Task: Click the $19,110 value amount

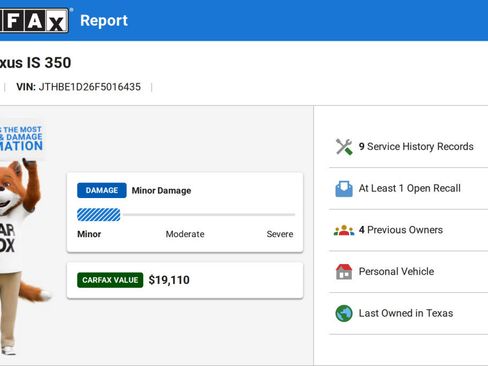Action: pyautogui.click(x=169, y=280)
